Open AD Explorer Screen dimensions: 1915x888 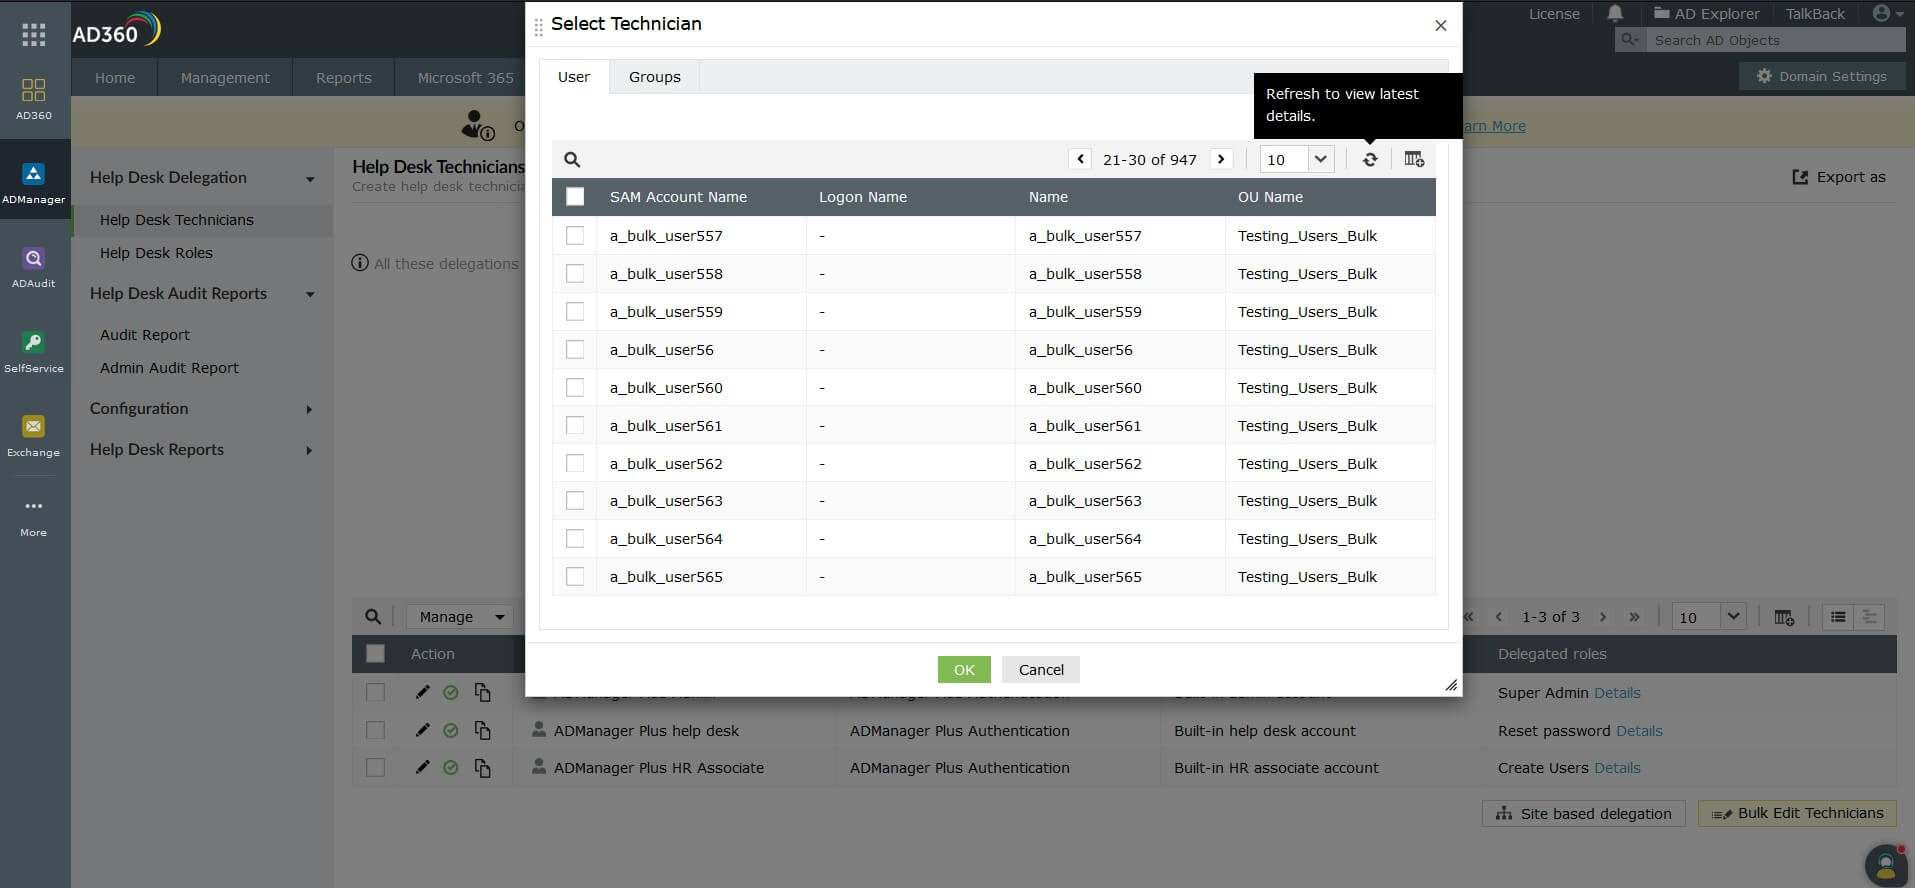[x=1707, y=14]
